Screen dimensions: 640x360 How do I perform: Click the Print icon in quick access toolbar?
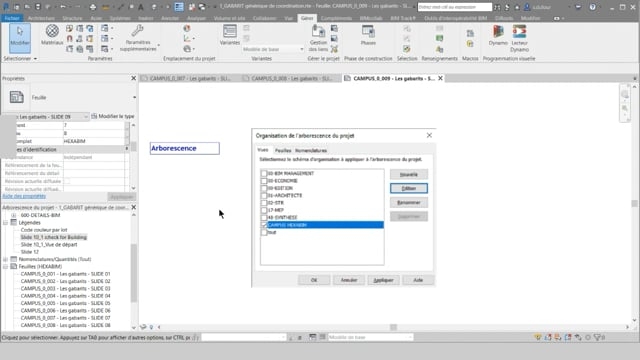[93, 7]
